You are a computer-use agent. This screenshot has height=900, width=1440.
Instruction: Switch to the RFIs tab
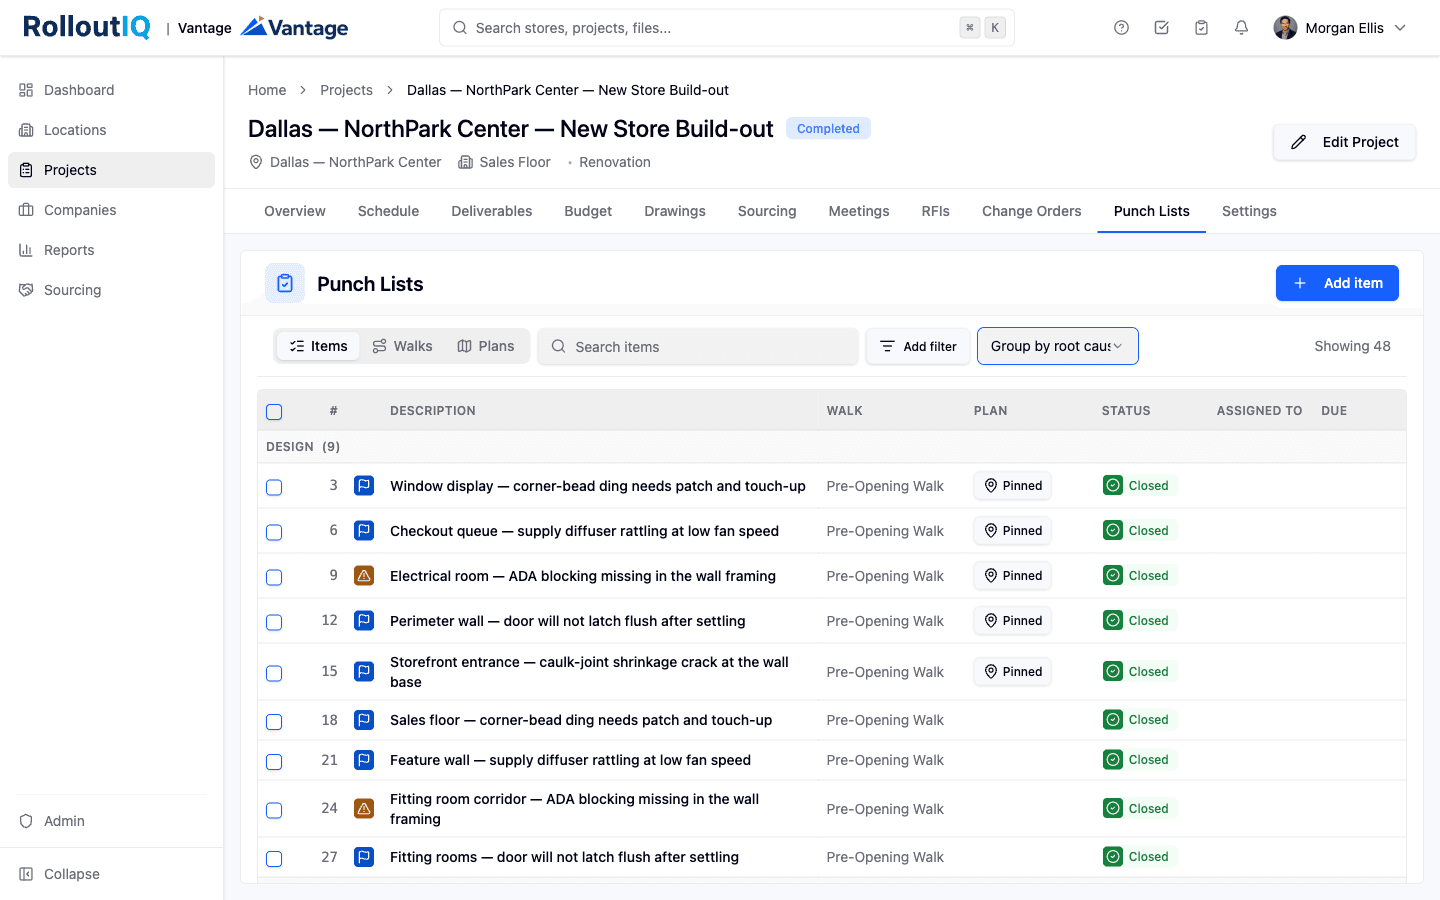[936, 211]
